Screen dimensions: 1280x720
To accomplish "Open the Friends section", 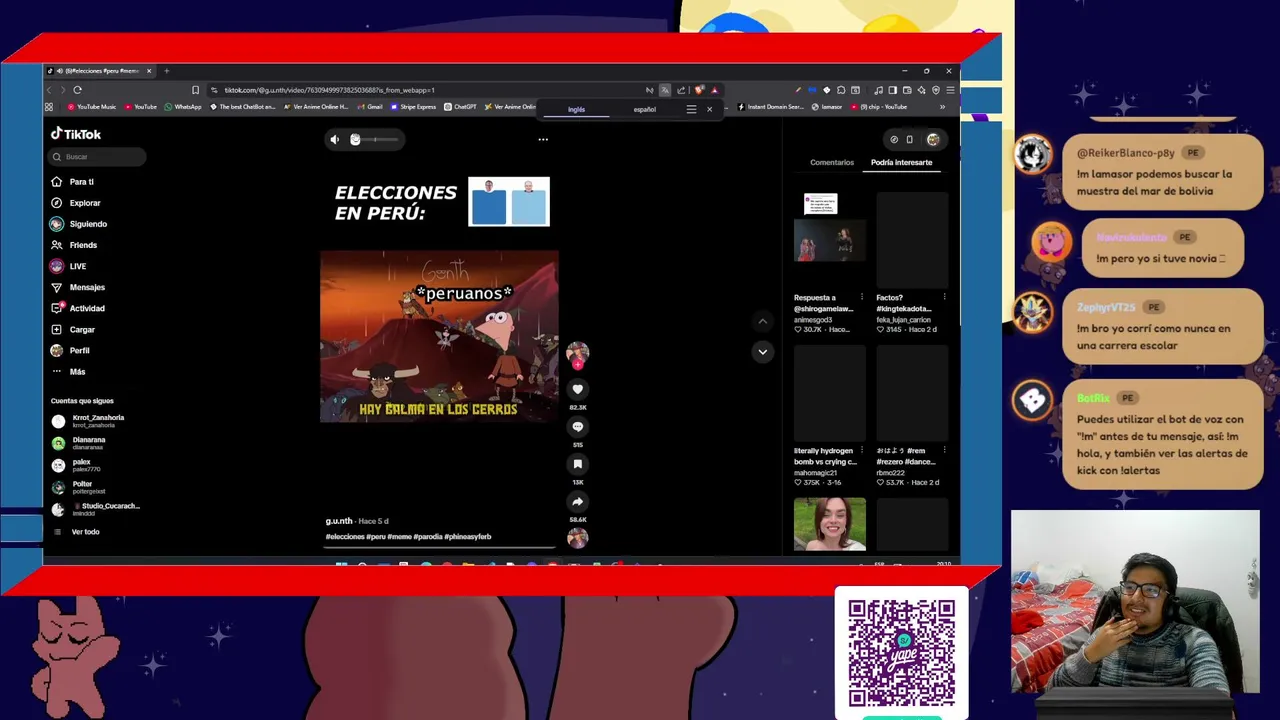I will (75, 245).
